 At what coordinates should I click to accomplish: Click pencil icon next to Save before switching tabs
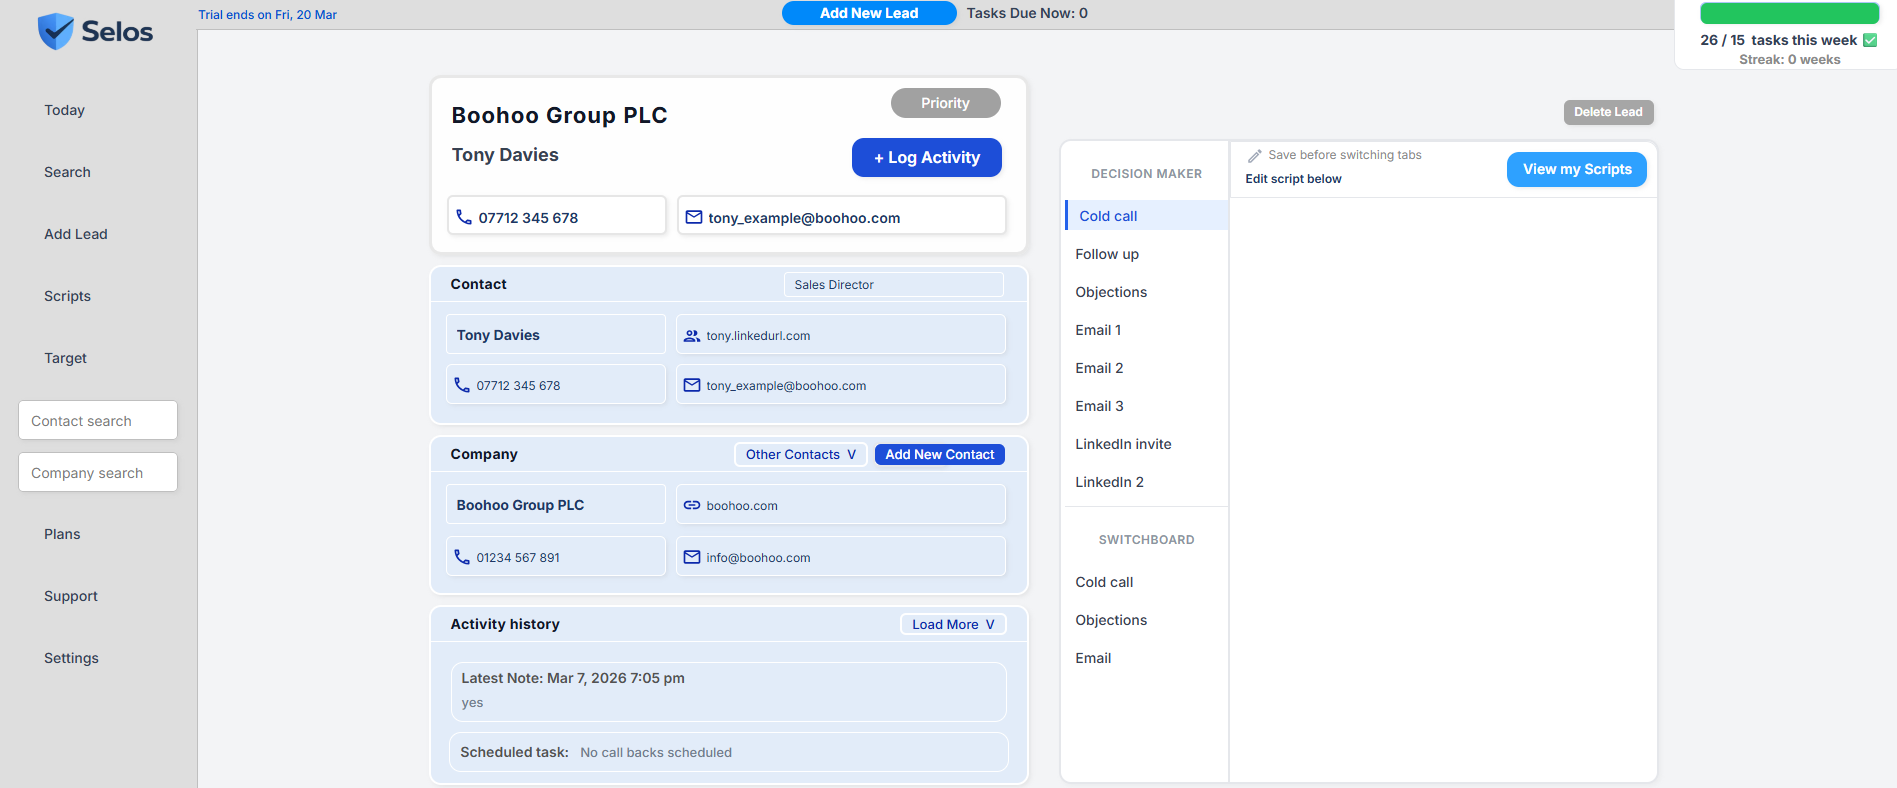coord(1254,156)
